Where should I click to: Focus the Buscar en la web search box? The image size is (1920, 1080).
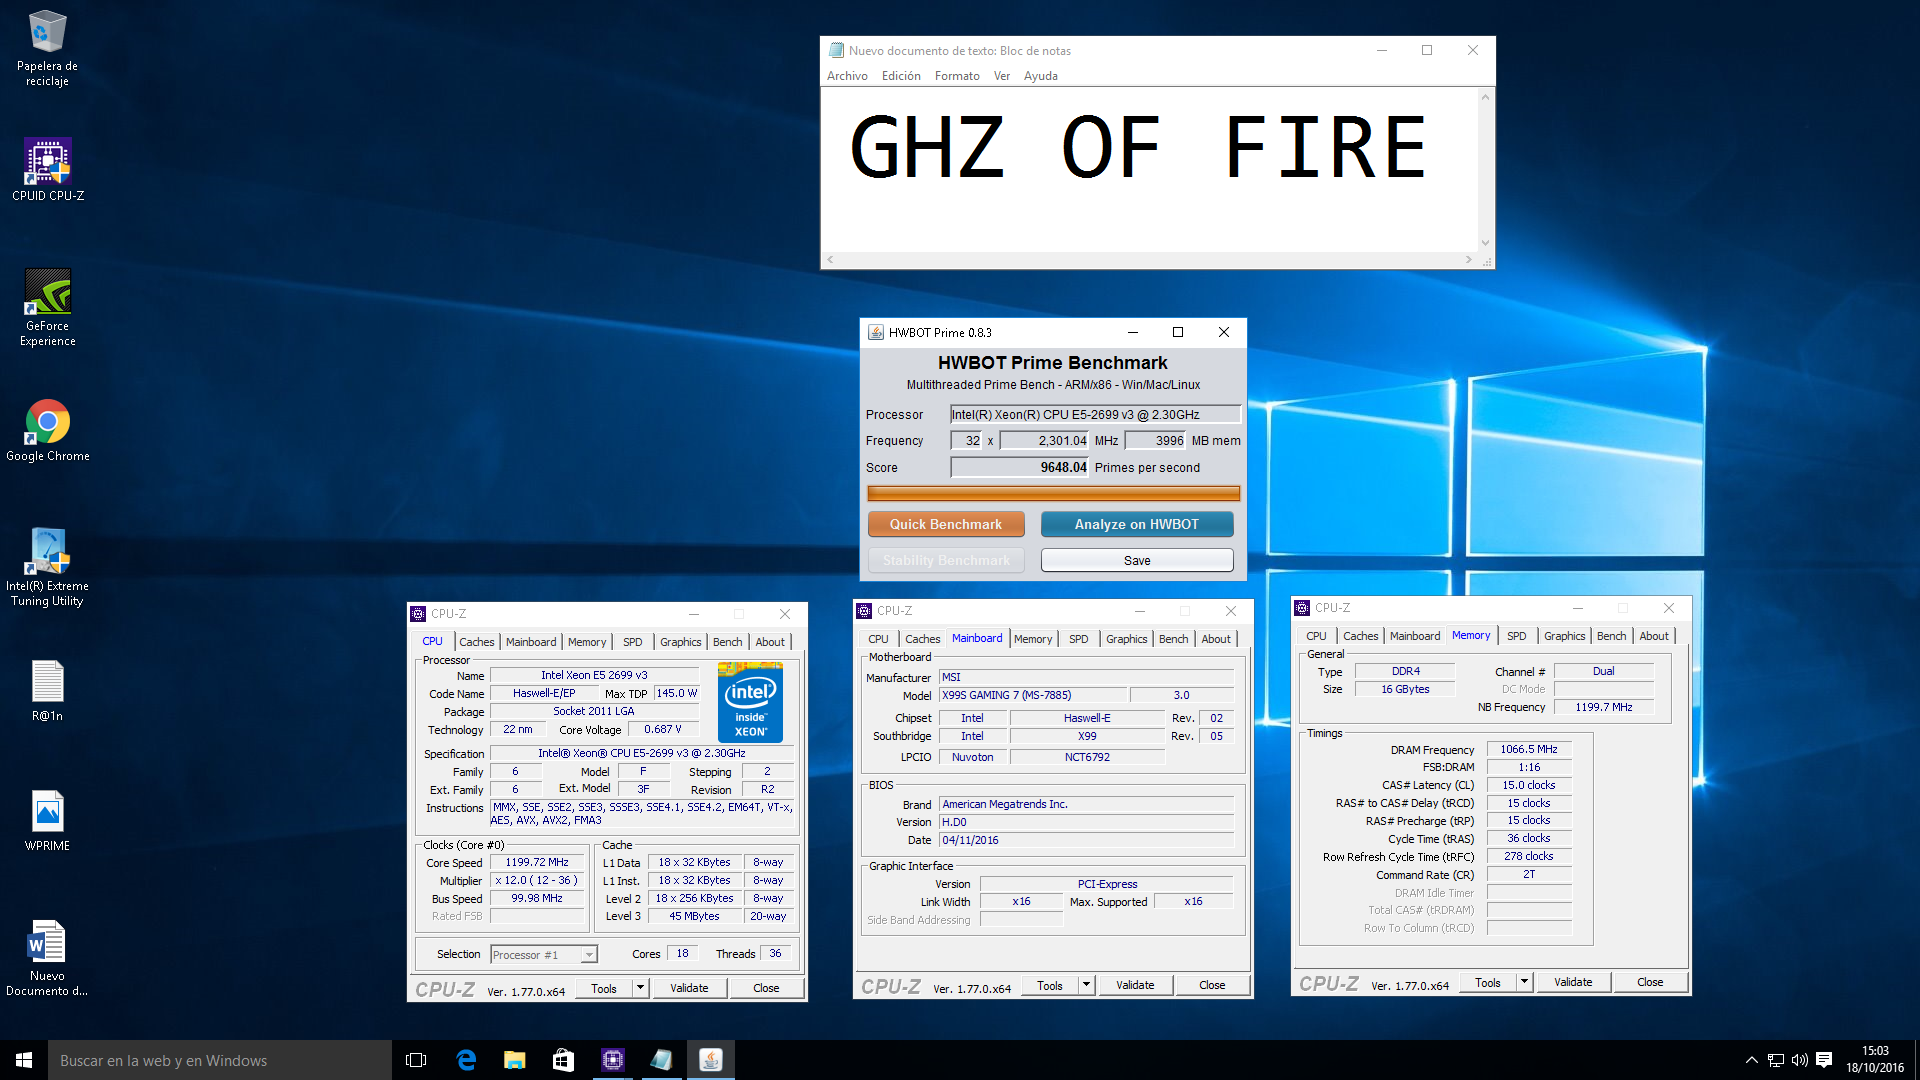coord(220,1060)
